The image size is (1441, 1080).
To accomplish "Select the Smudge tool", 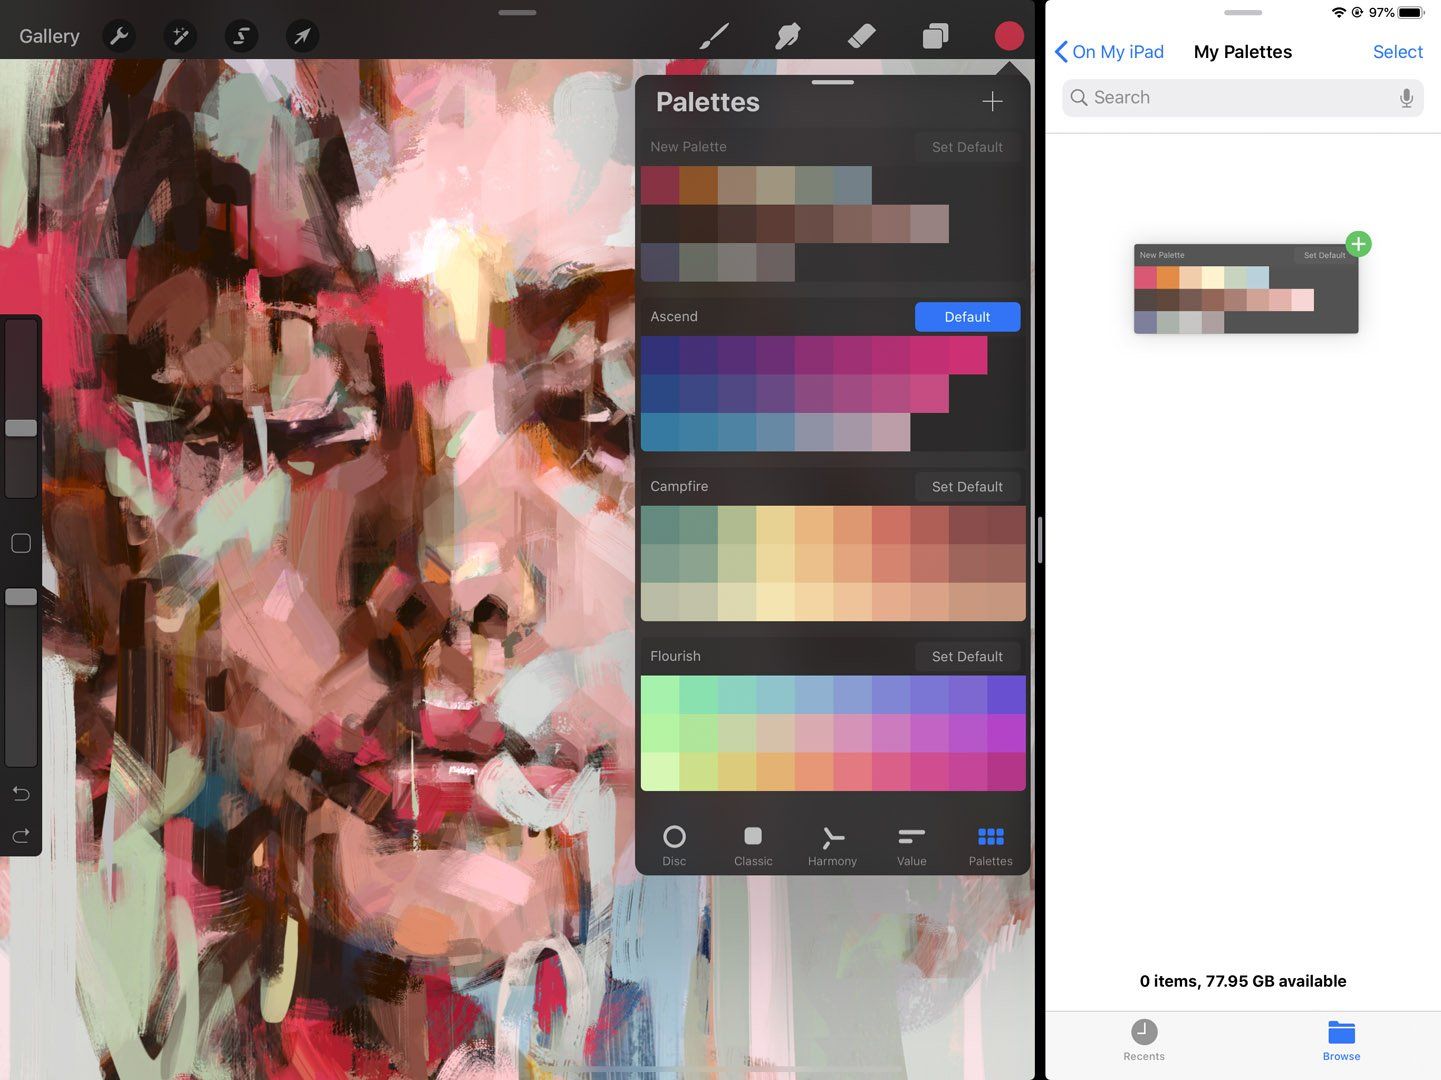I will [x=788, y=36].
